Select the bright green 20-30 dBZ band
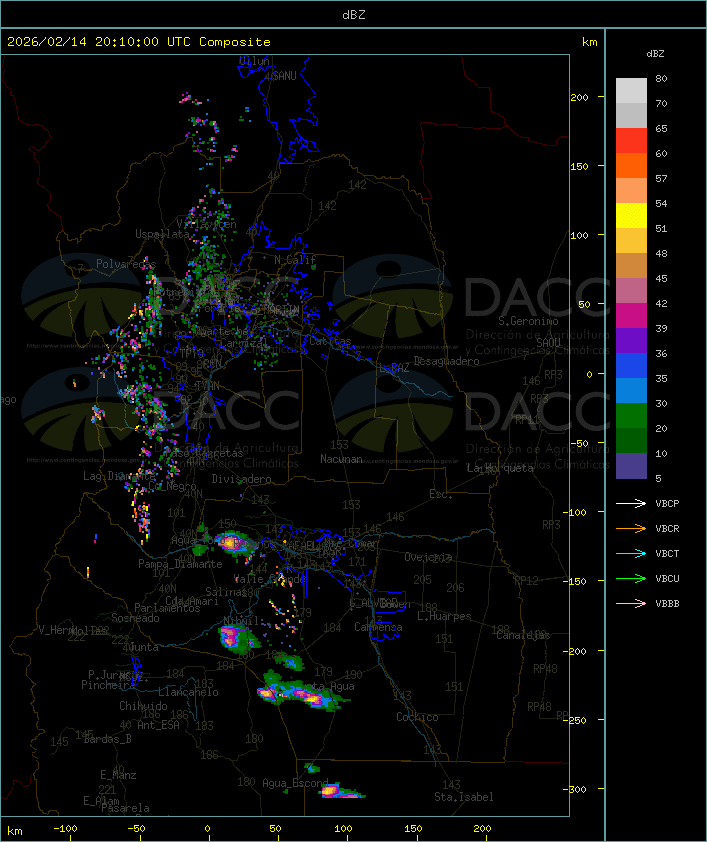Image resolution: width=707 pixels, height=842 pixels. 631,416
